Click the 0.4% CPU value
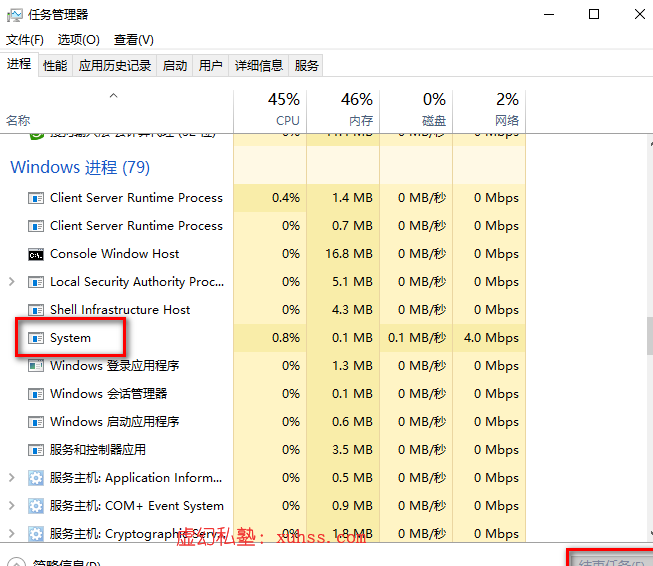The height and width of the screenshot is (566, 653). point(286,198)
